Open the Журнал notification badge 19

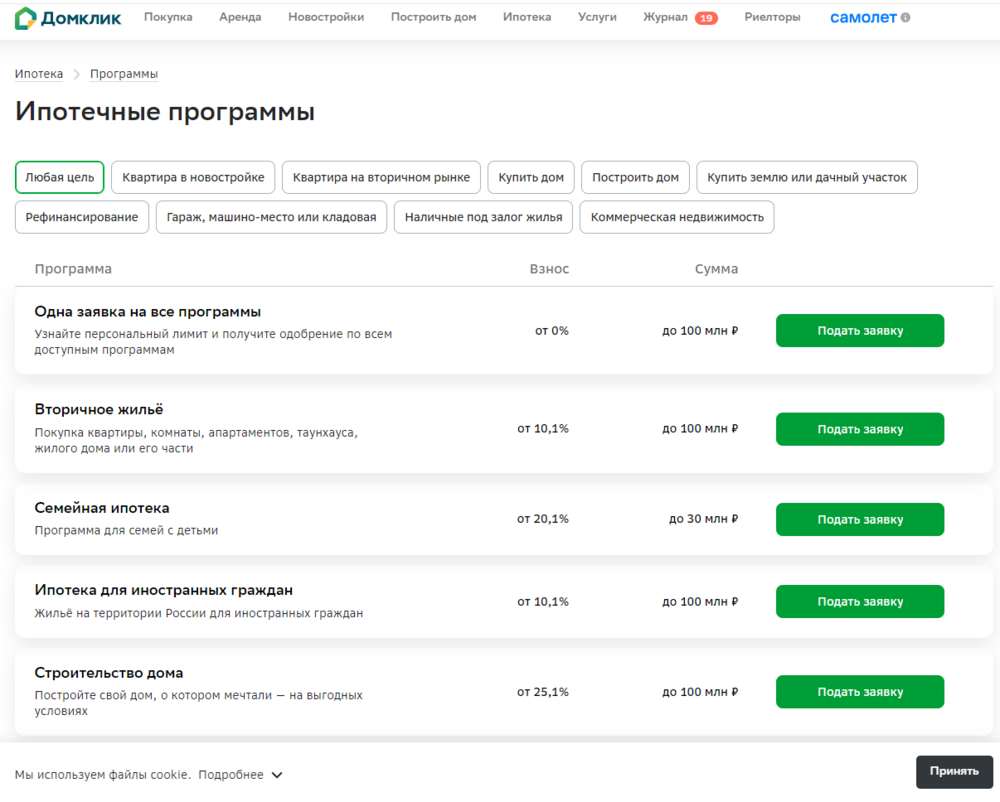pyautogui.click(x=706, y=18)
